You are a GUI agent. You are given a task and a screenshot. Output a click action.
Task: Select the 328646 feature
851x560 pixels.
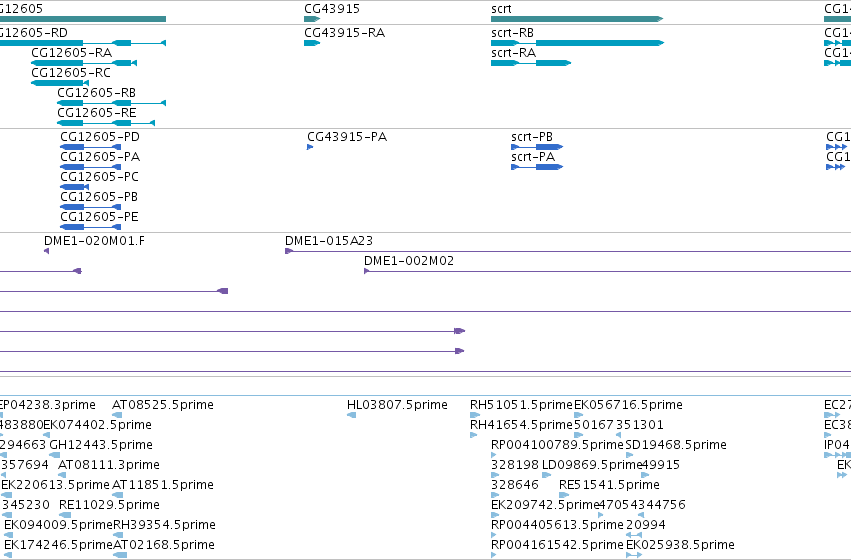(494, 495)
